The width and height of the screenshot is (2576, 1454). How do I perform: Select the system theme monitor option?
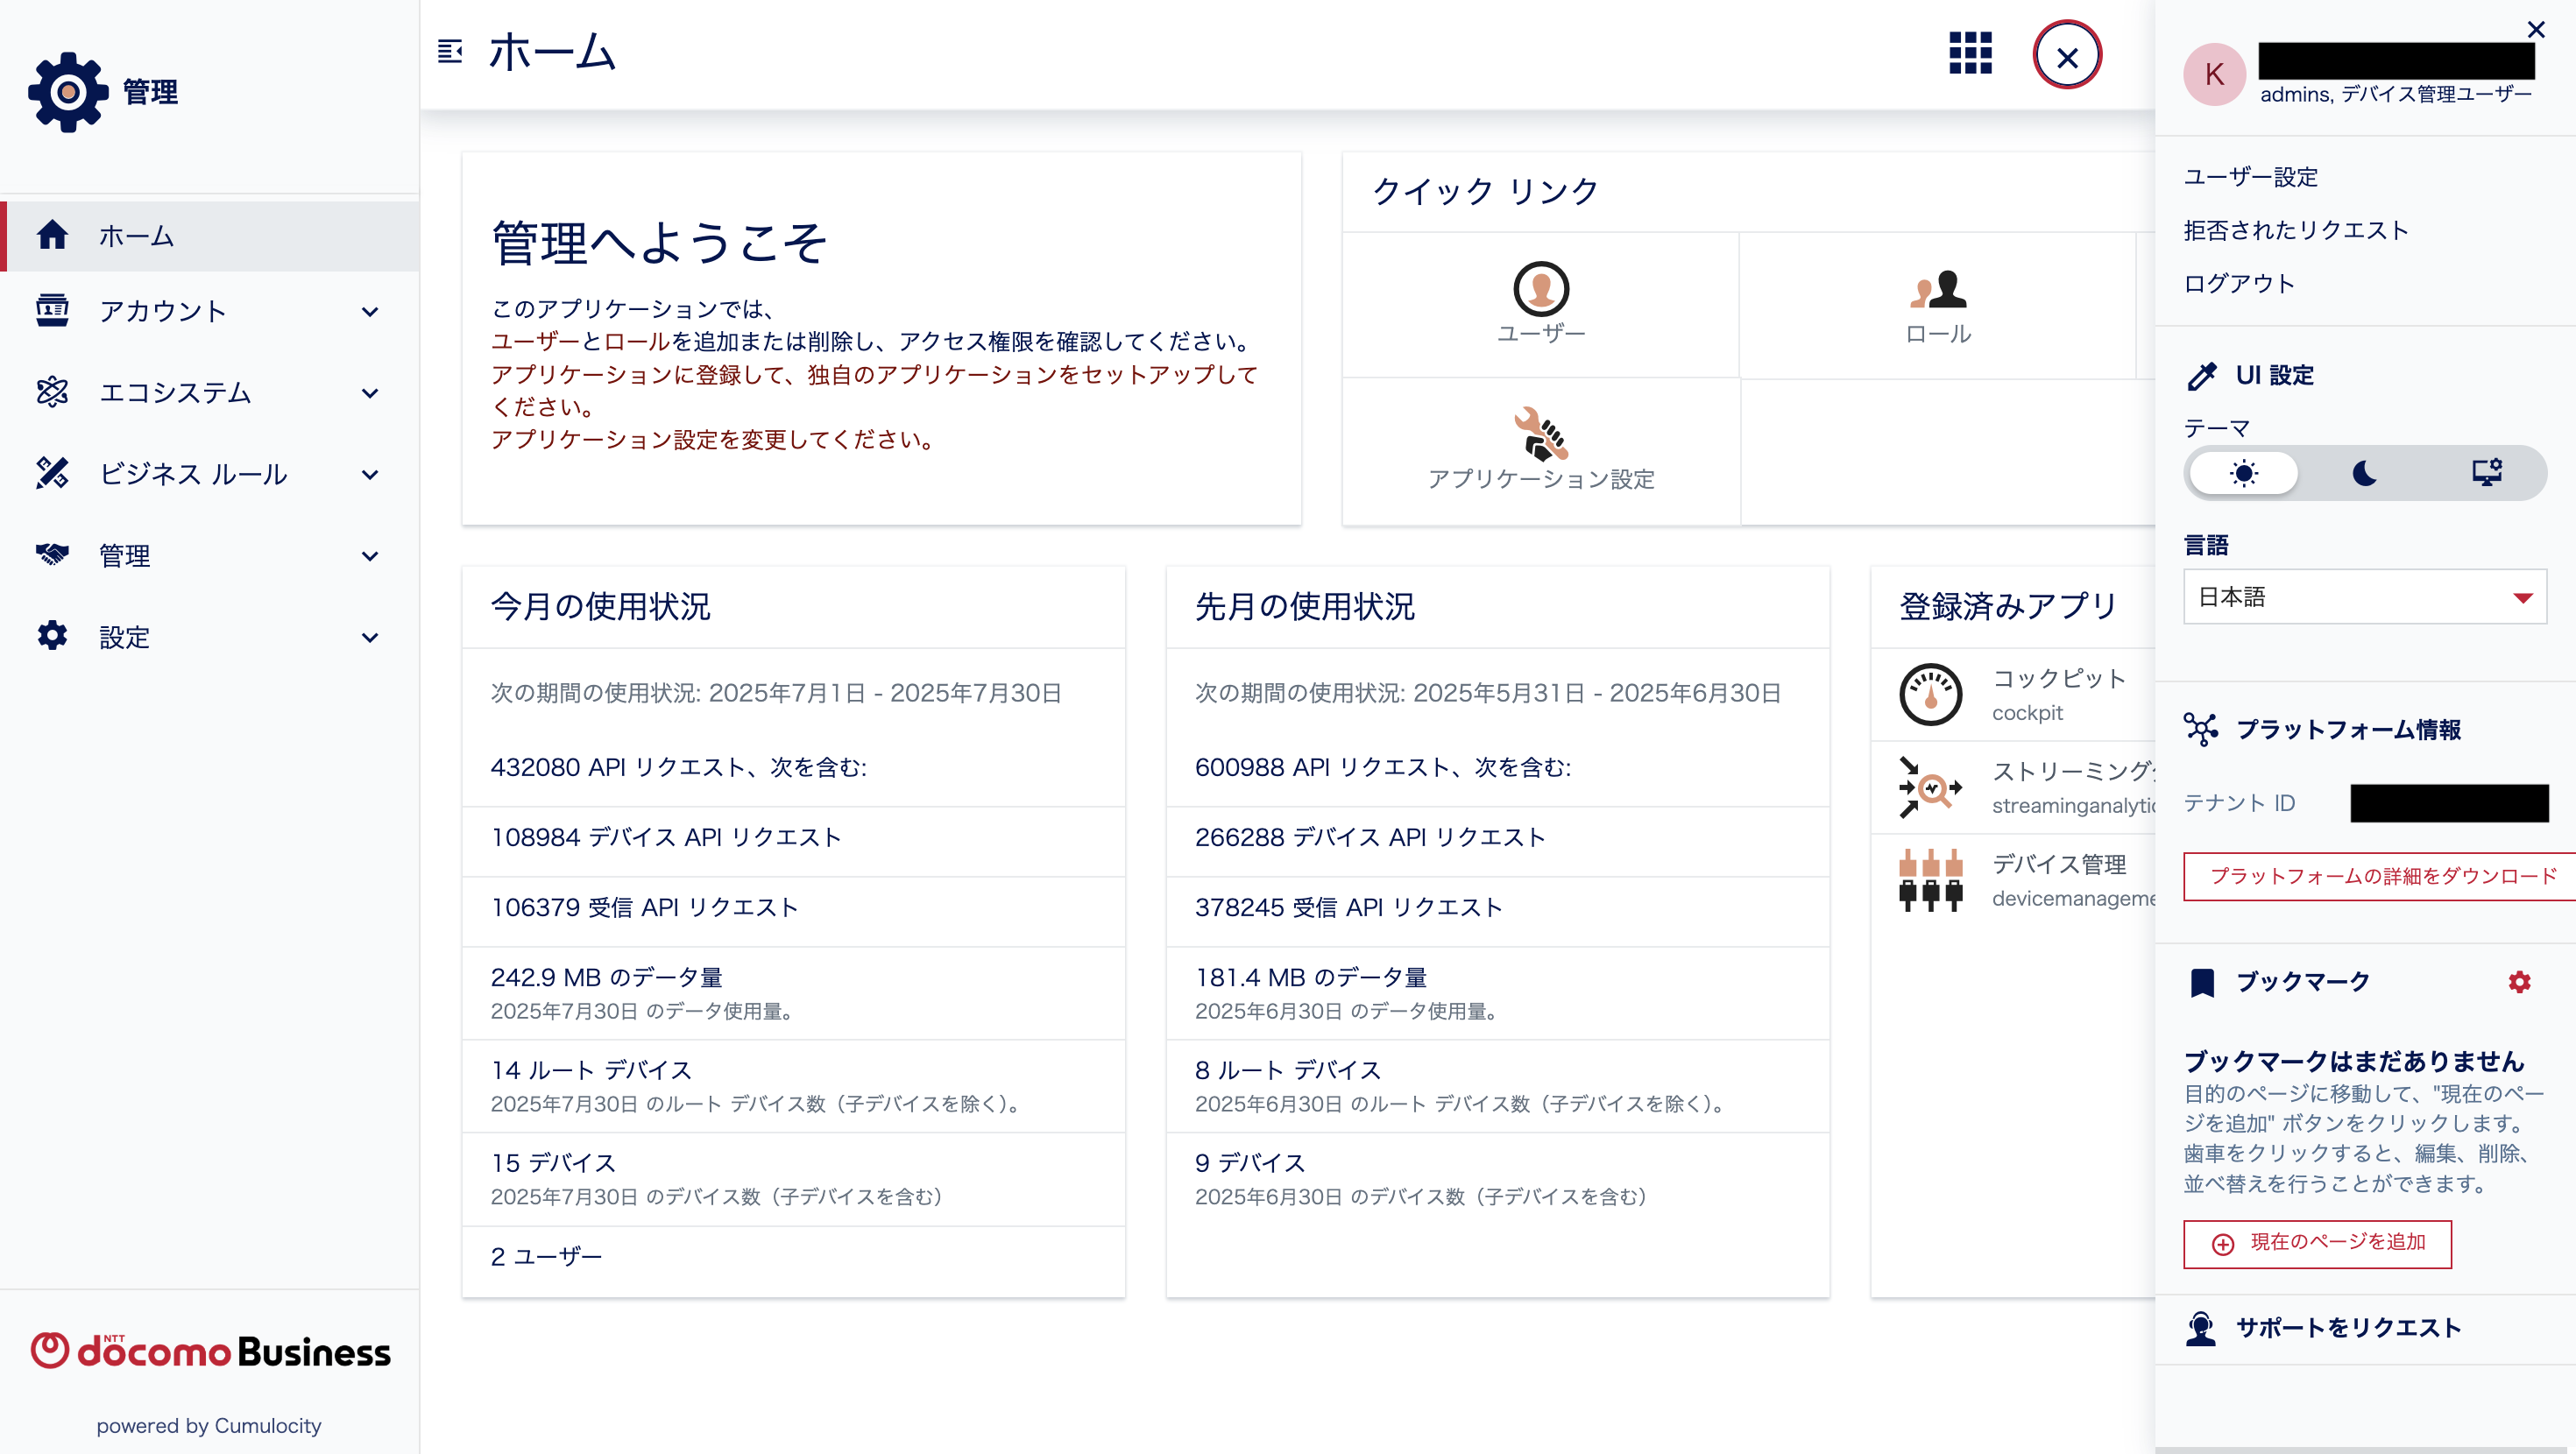[x=2486, y=473]
